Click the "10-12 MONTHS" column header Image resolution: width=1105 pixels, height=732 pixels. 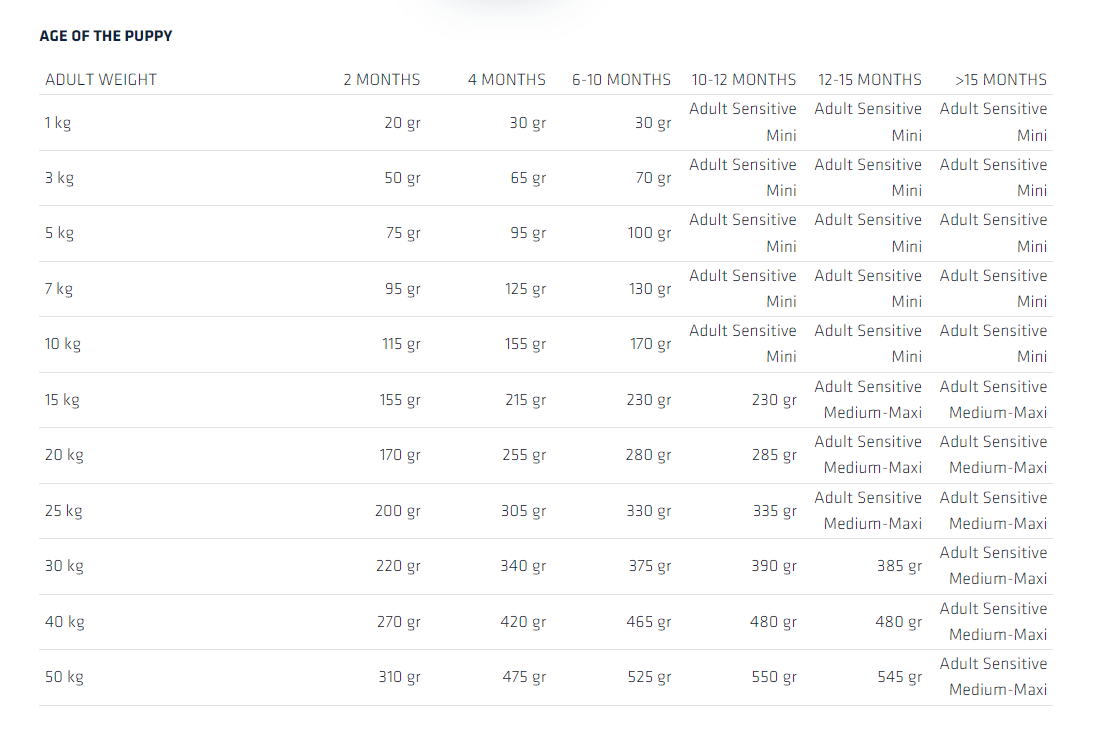click(x=744, y=80)
